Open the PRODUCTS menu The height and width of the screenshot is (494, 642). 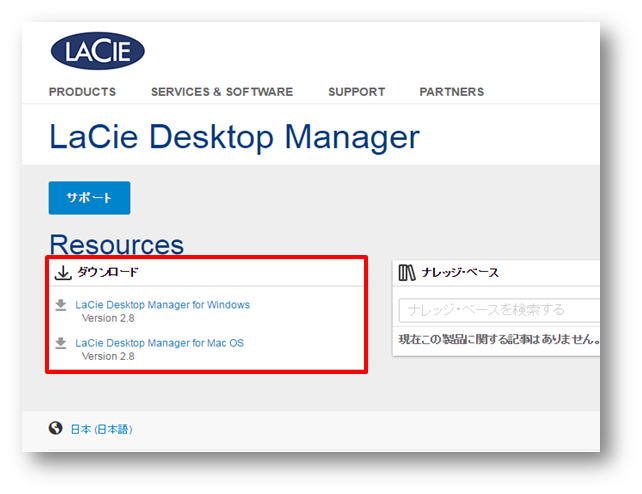pyautogui.click(x=82, y=92)
